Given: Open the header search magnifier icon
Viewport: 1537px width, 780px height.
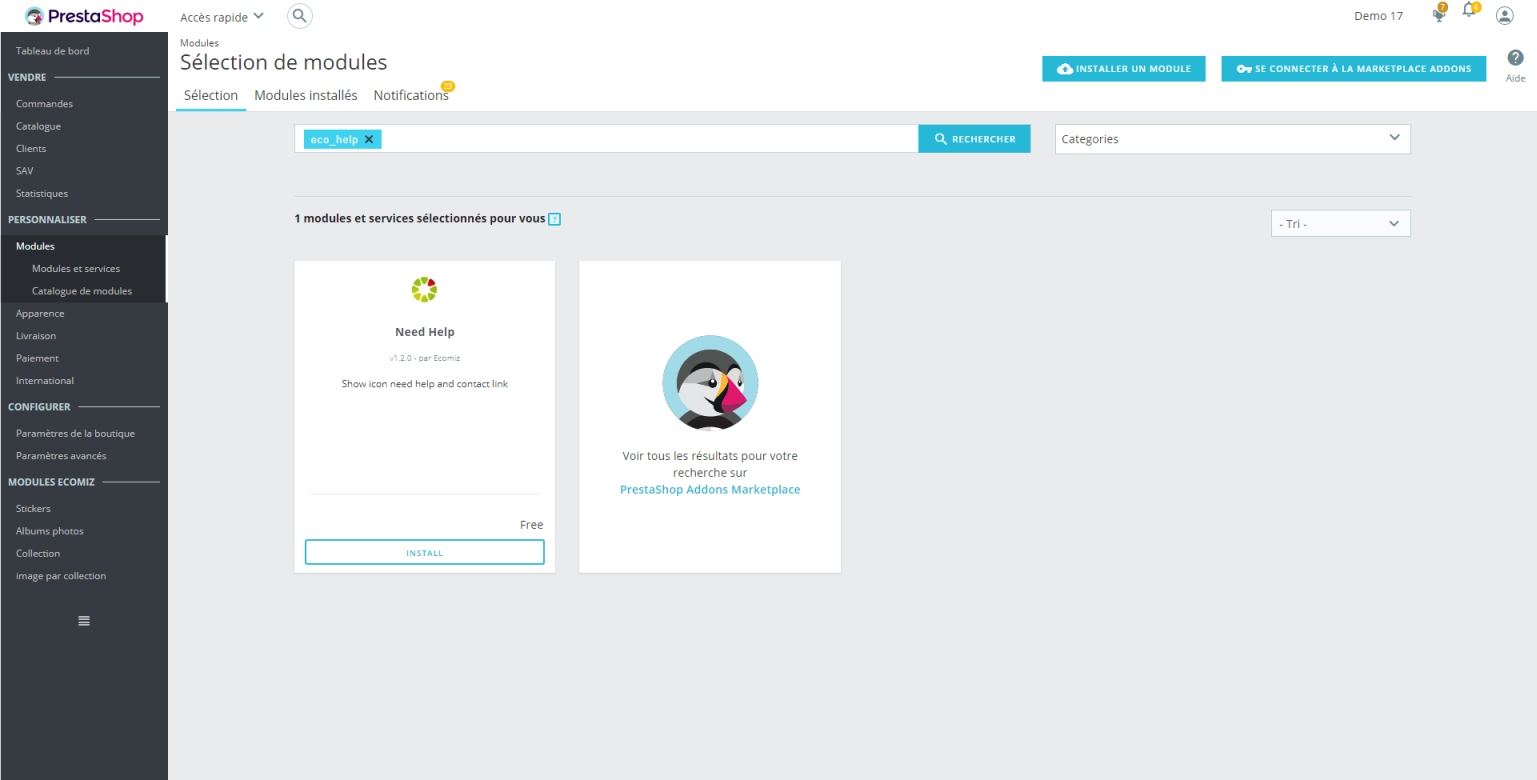Looking at the screenshot, I should [x=299, y=16].
